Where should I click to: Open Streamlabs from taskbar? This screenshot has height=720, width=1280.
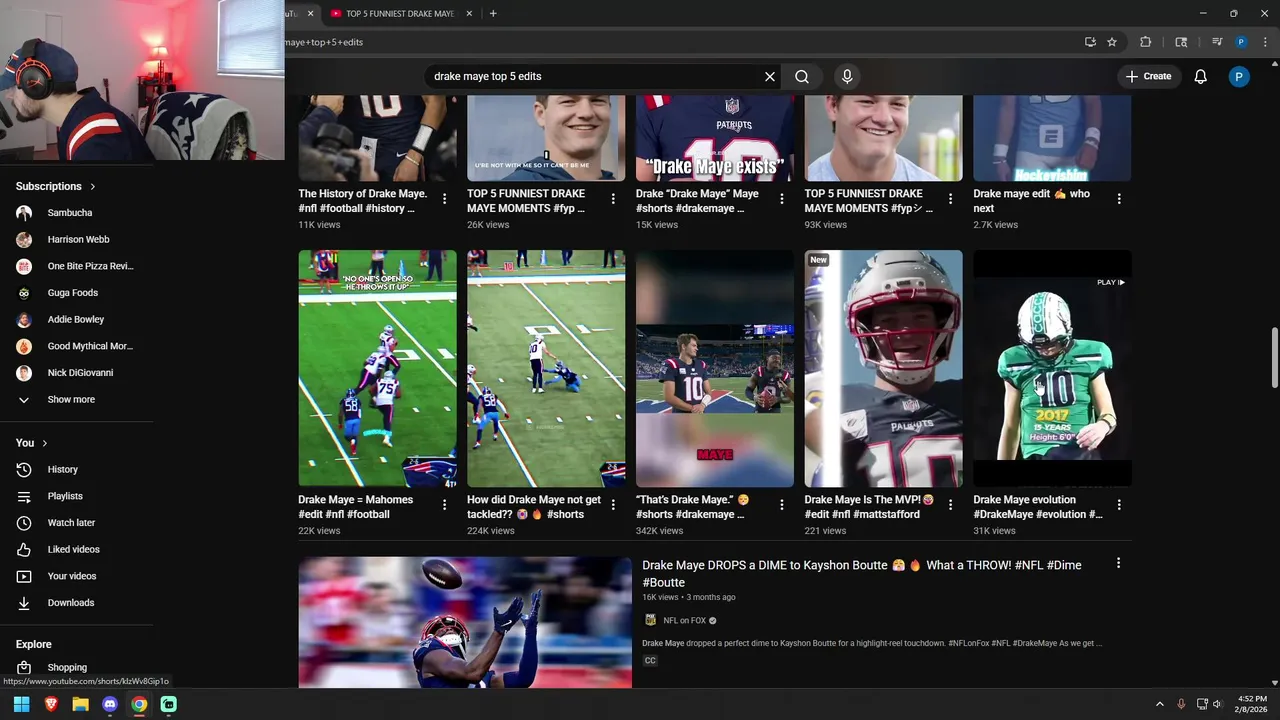tap(168, 704)
